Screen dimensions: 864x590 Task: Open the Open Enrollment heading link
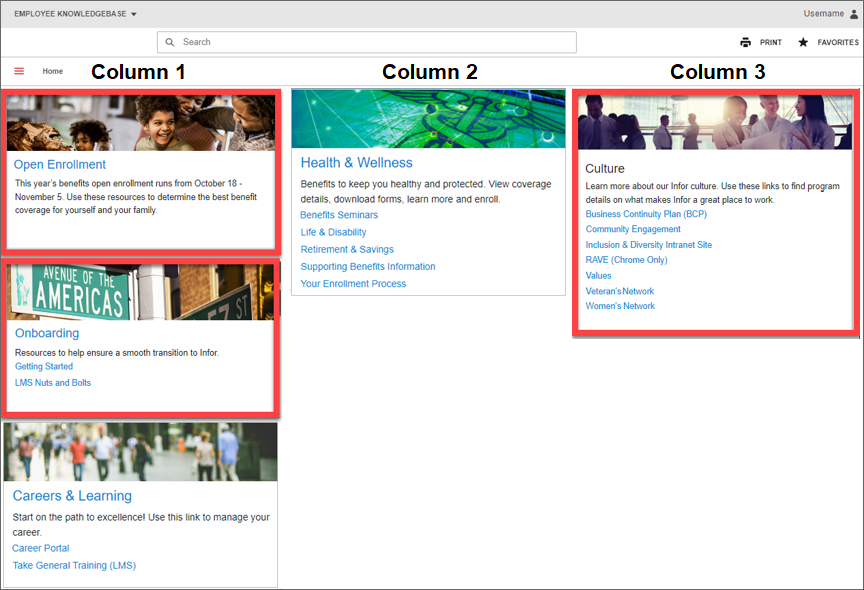point(60,164)
